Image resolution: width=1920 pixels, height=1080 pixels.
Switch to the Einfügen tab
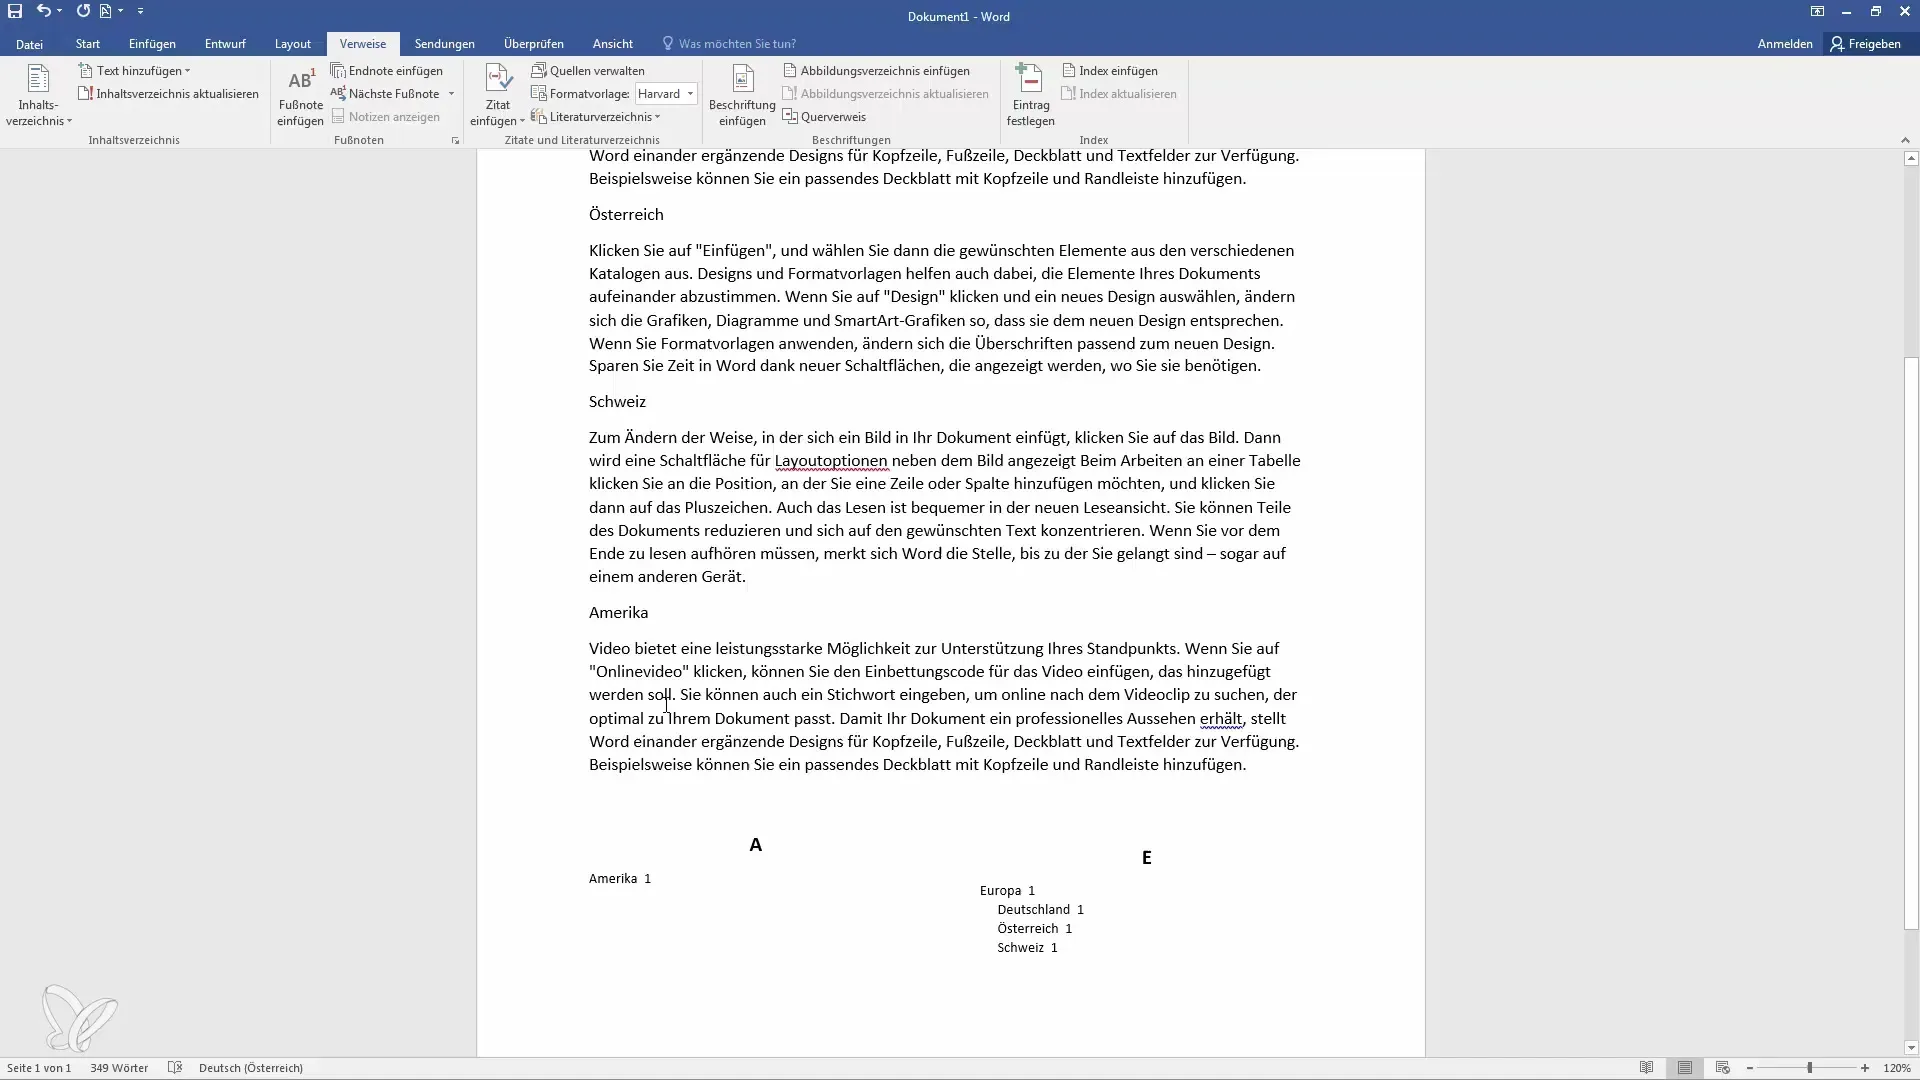(x=152, y=44)
